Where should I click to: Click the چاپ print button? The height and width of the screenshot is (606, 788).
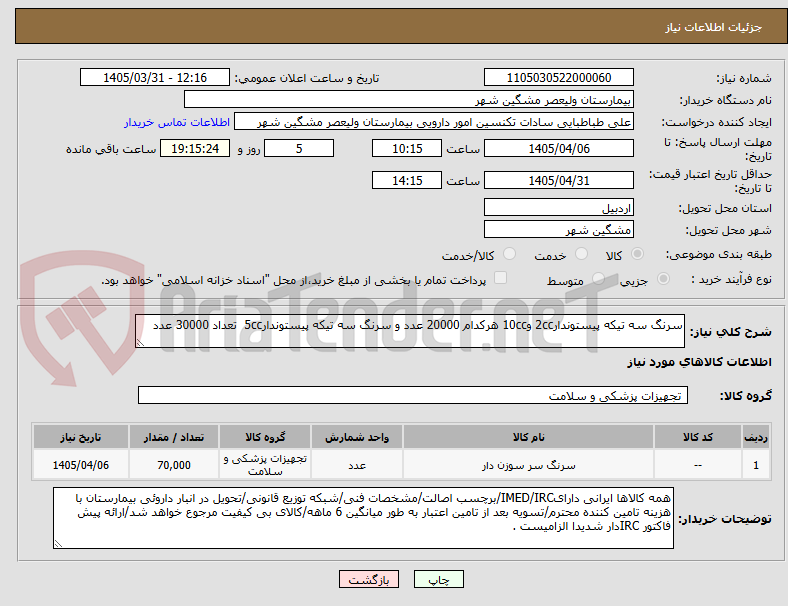point(439,579)
